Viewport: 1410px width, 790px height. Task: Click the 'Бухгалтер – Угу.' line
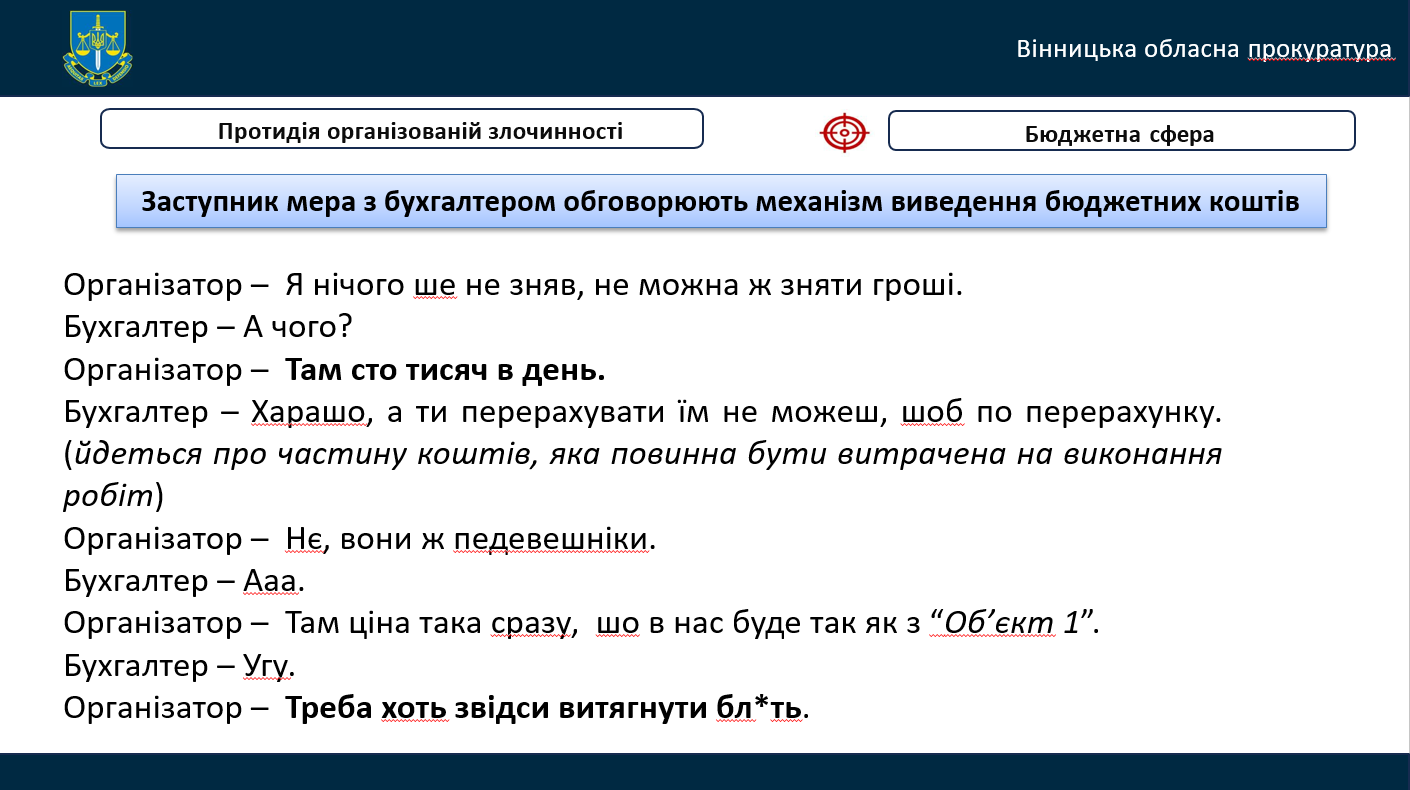(179, 665)
